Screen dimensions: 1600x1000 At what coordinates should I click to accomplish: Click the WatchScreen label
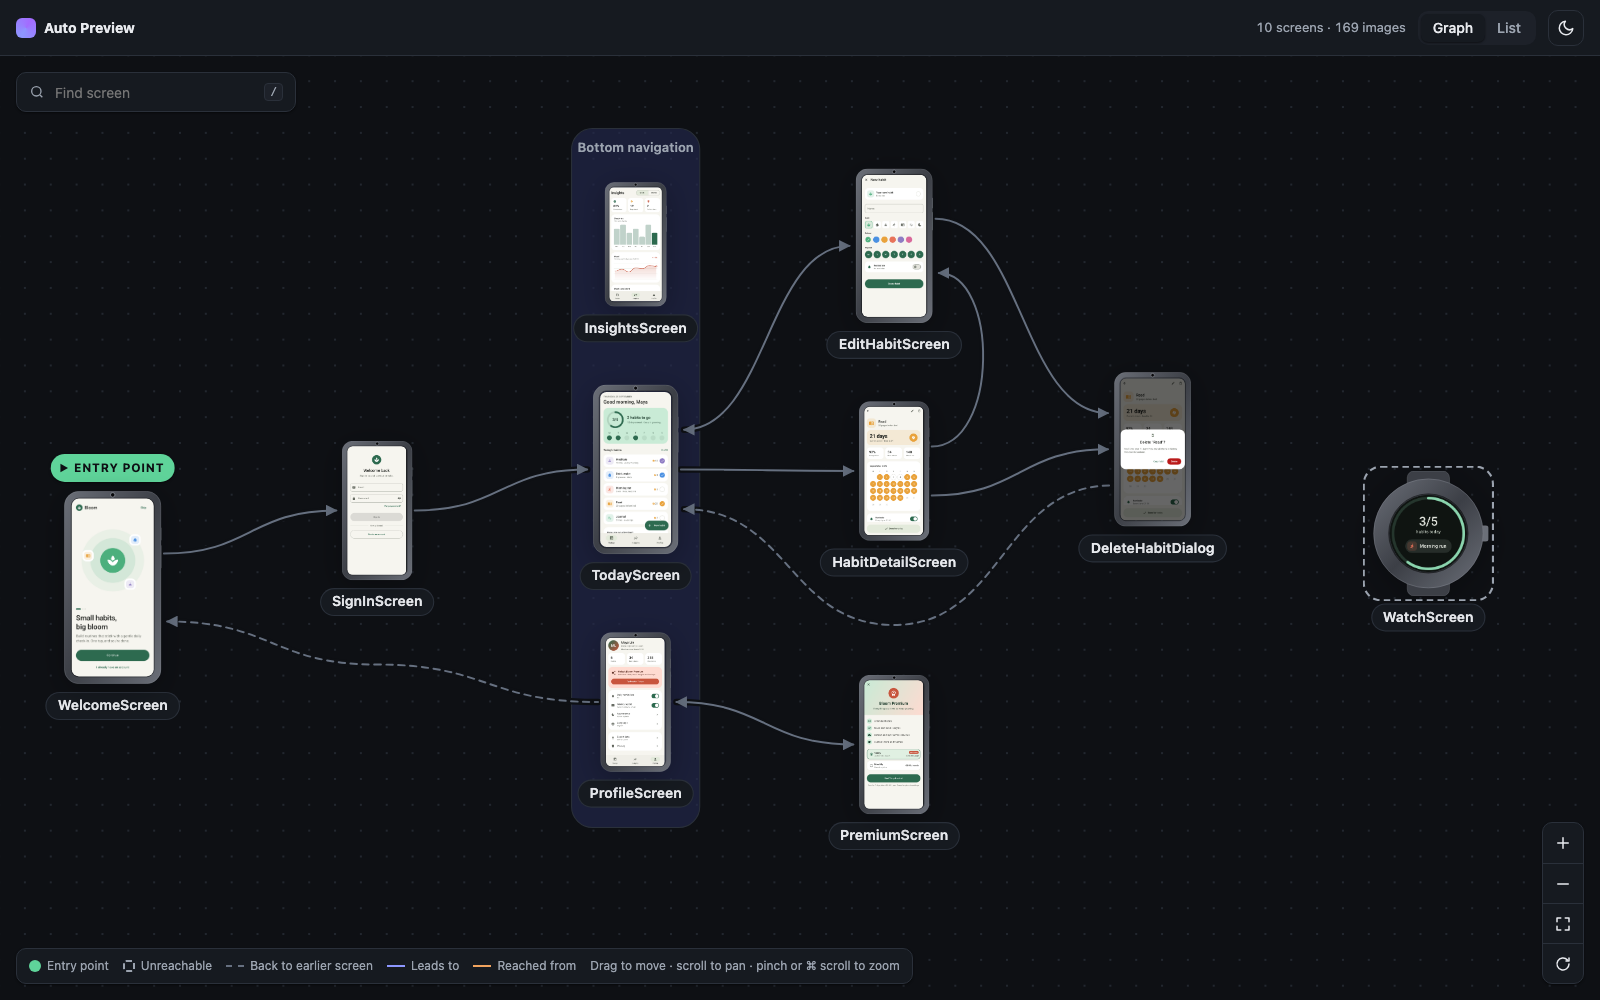pos(1428,617)
